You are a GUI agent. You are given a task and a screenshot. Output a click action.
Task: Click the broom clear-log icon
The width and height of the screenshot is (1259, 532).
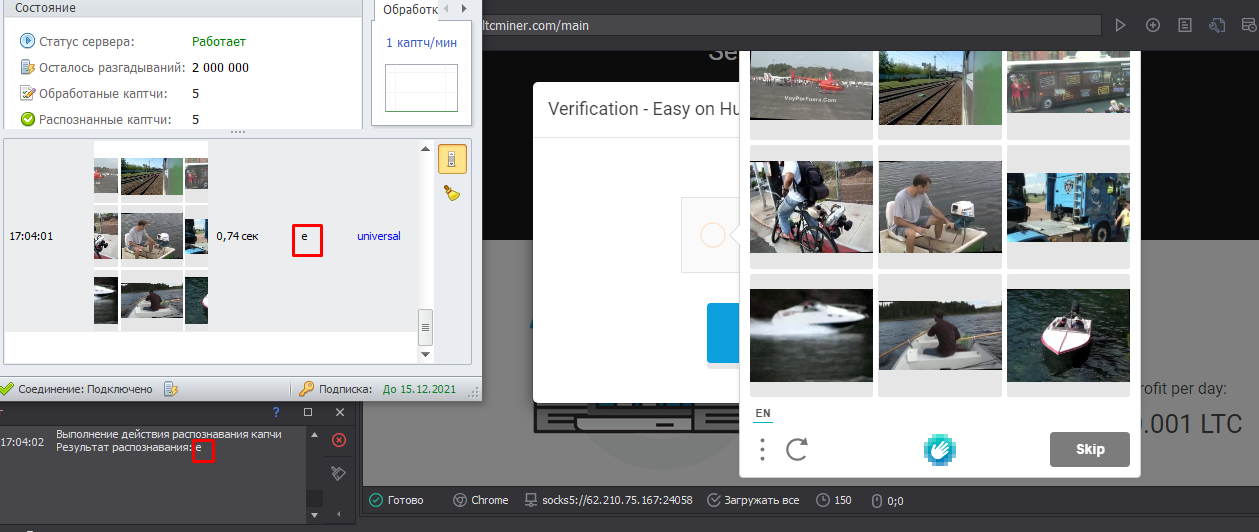coord(452,193)
